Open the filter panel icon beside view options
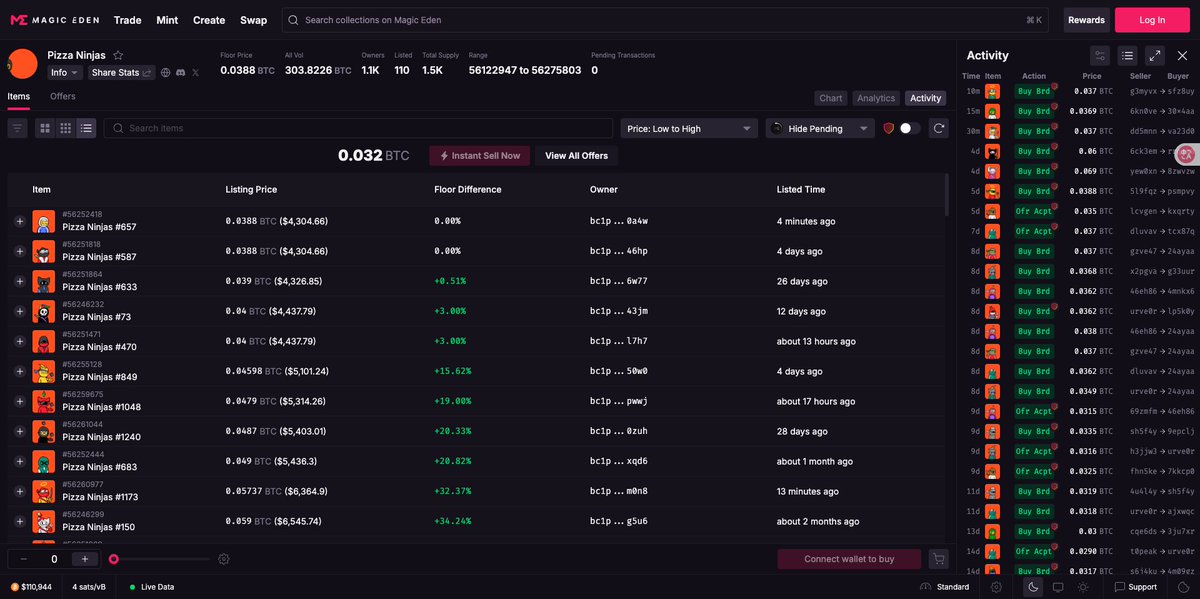 tap(17, 128)
